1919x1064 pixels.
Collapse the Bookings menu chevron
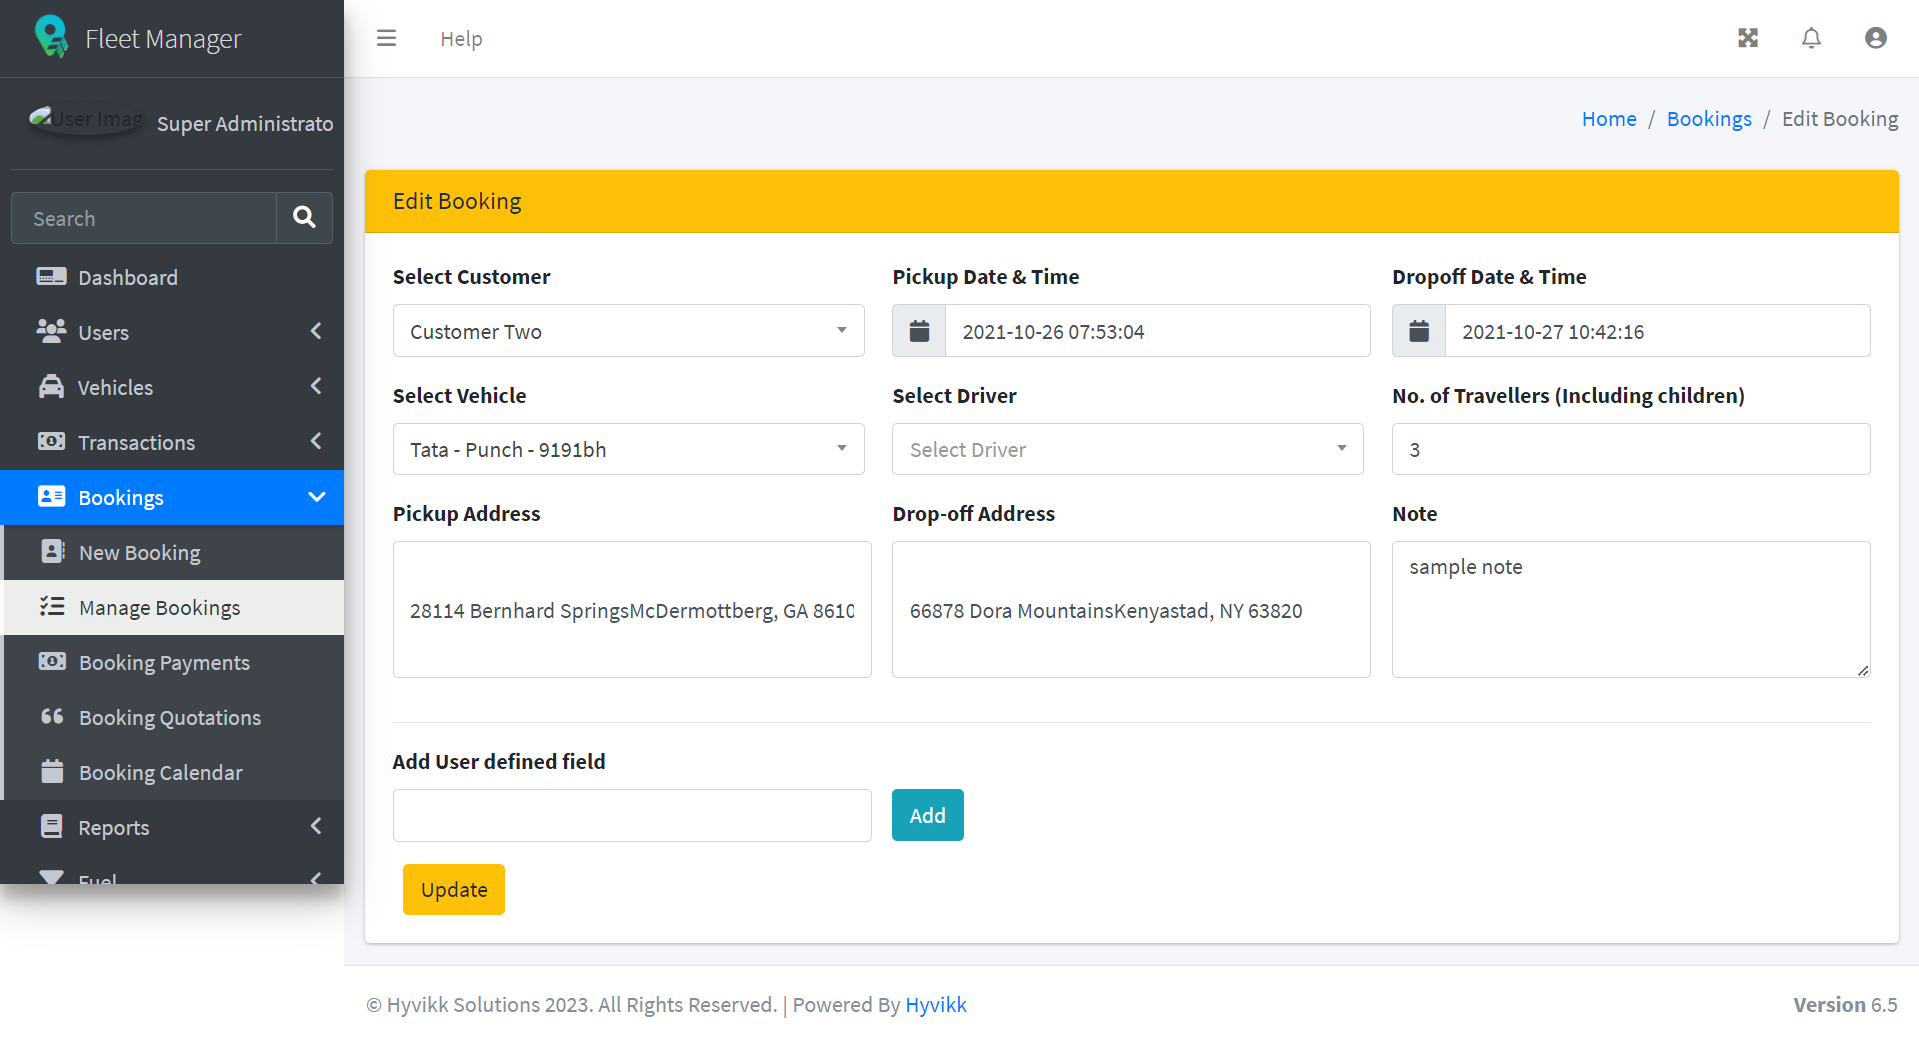[317, 497]
